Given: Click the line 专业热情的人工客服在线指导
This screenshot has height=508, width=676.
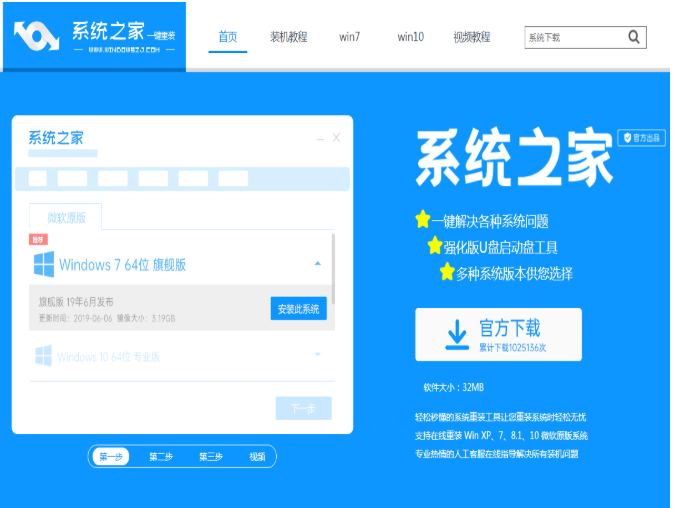Looking at the screenshot, I should tap(497, 454).
